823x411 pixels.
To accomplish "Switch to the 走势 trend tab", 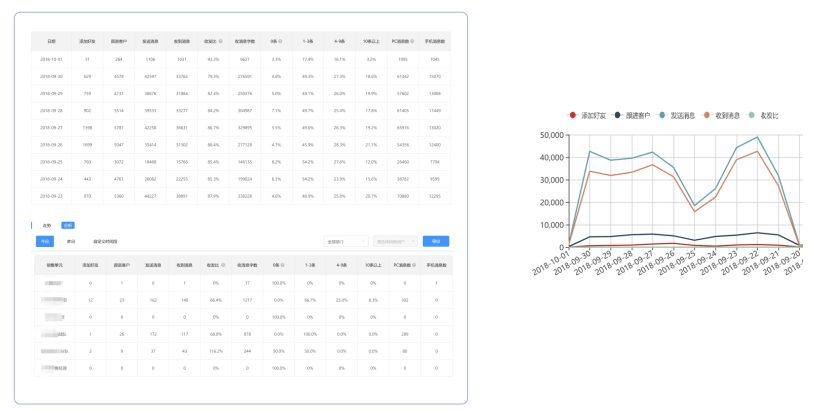I will pos(47,225).
